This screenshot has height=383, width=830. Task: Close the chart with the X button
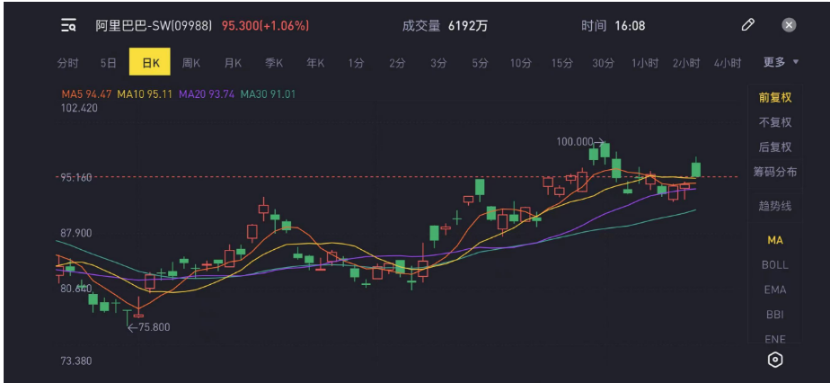point(789,25)
